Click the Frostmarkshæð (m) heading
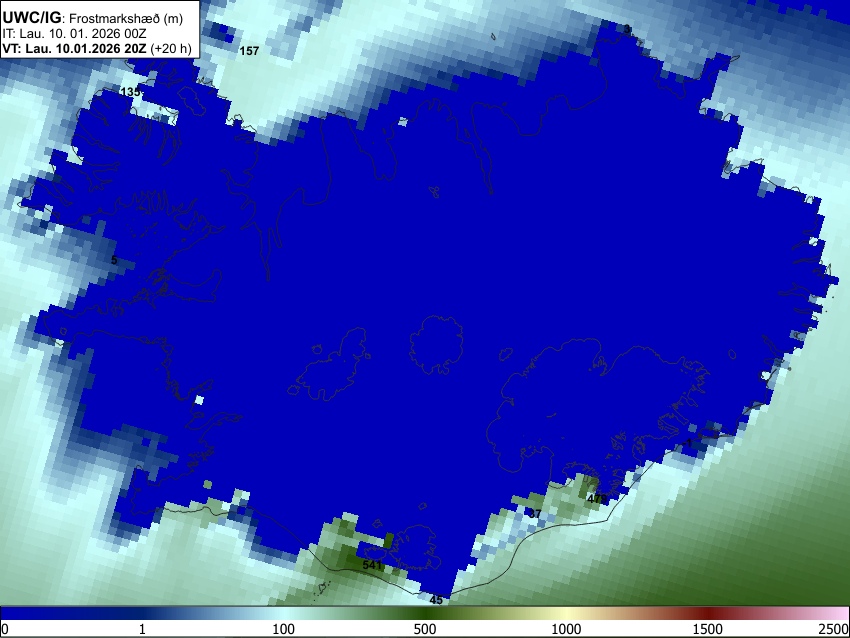The image size is (850, 638). point(126,18)
